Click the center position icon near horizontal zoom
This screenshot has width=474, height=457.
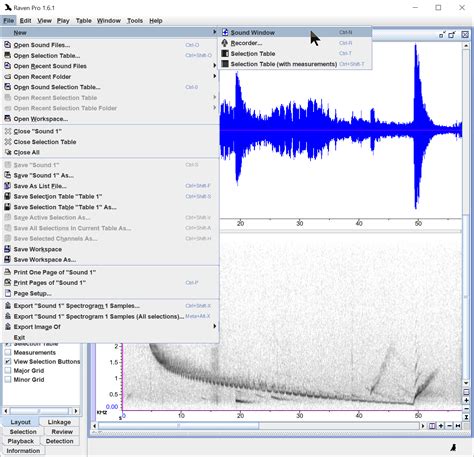432,426
